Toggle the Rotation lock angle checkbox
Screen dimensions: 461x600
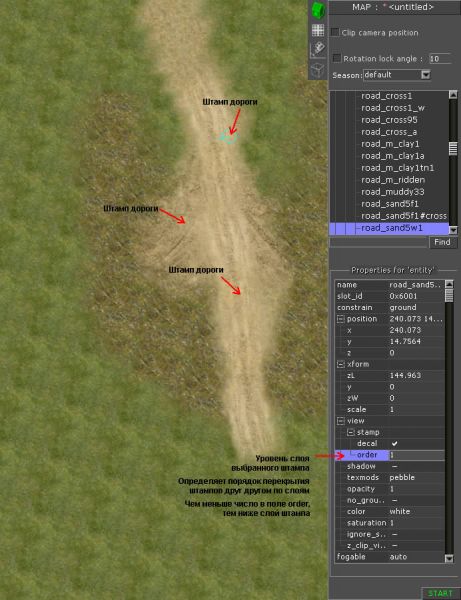[336, 58]
